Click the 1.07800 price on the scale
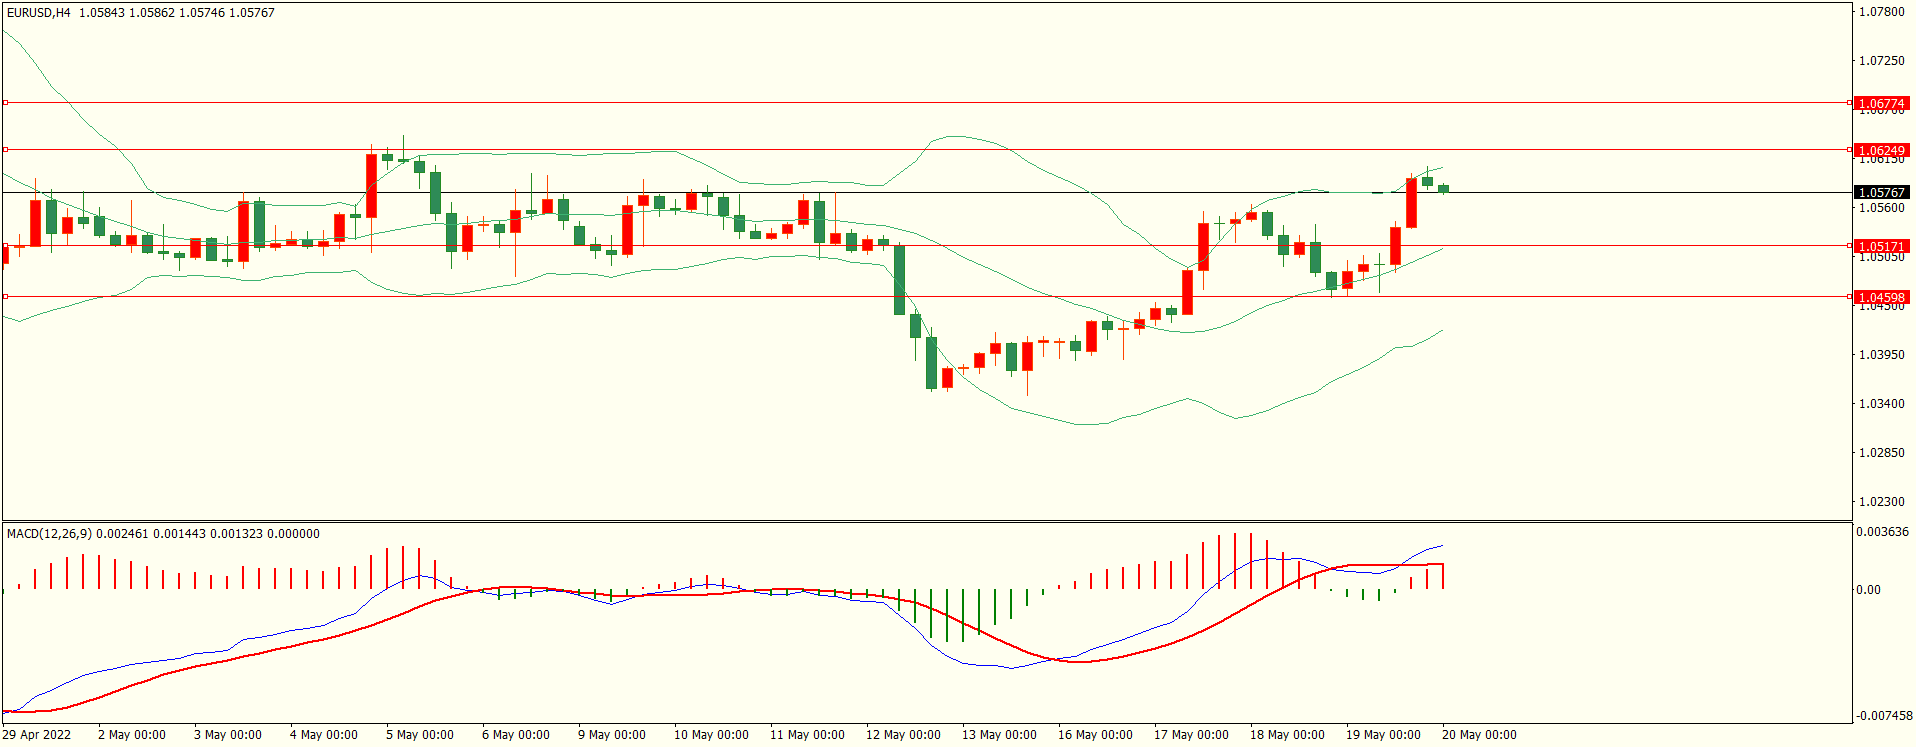 pos(1881,12)
